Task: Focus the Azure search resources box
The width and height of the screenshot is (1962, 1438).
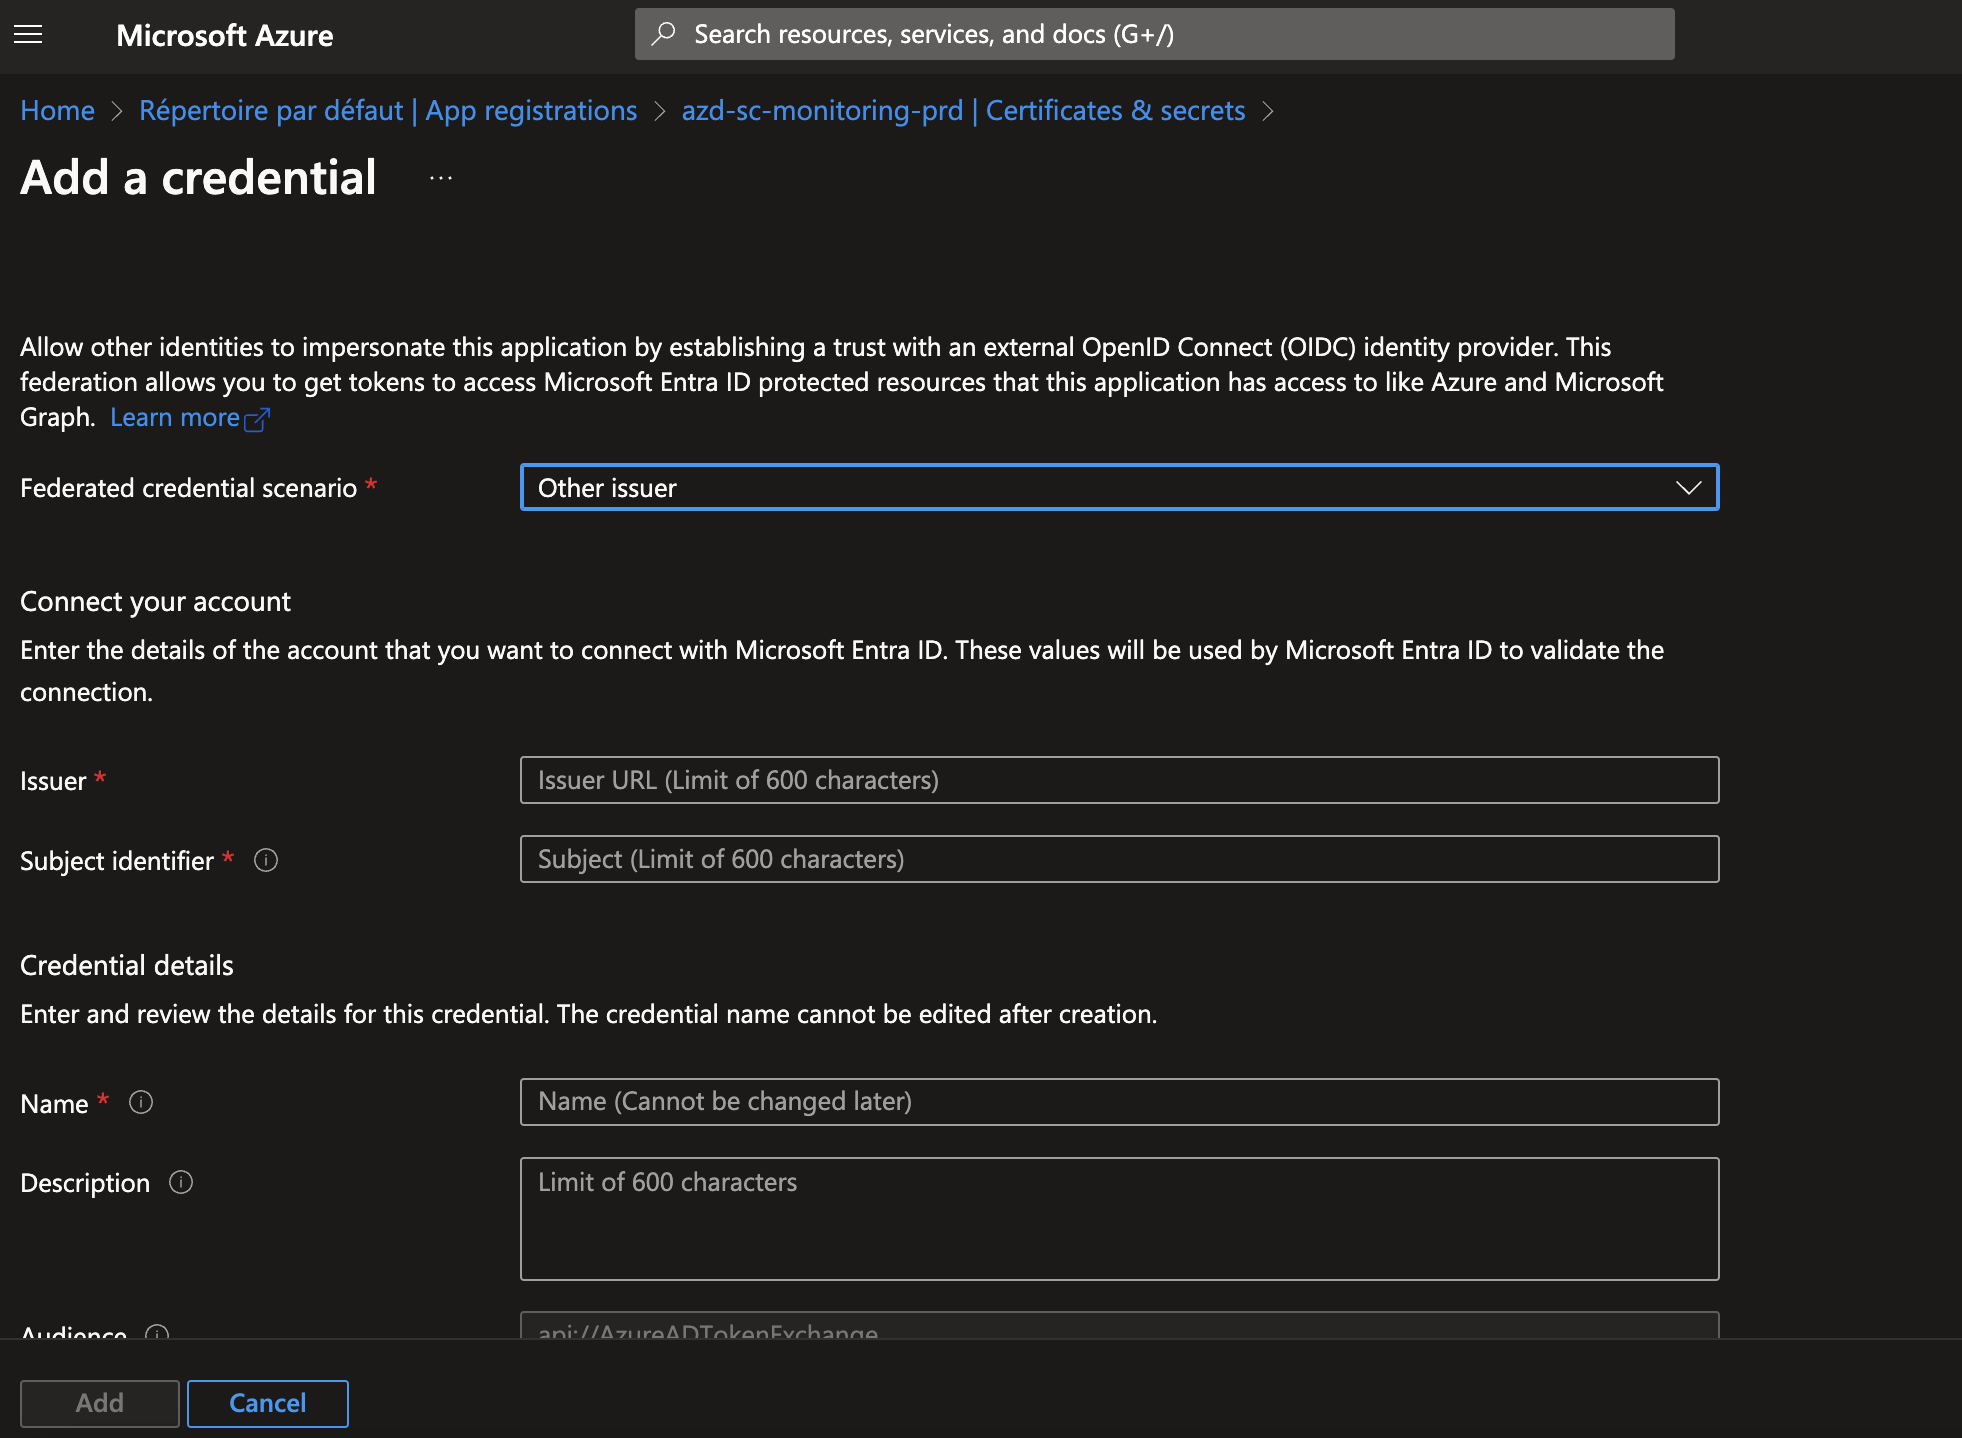Action: click(x=1154, y=34)
